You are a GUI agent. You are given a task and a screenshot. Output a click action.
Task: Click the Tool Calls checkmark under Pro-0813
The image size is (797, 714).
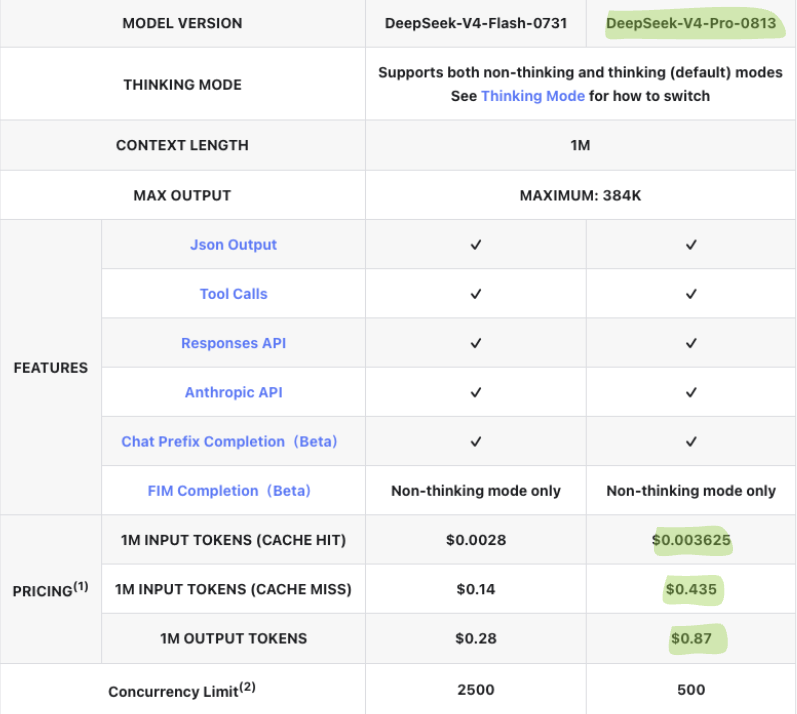(x=691, y=294)
